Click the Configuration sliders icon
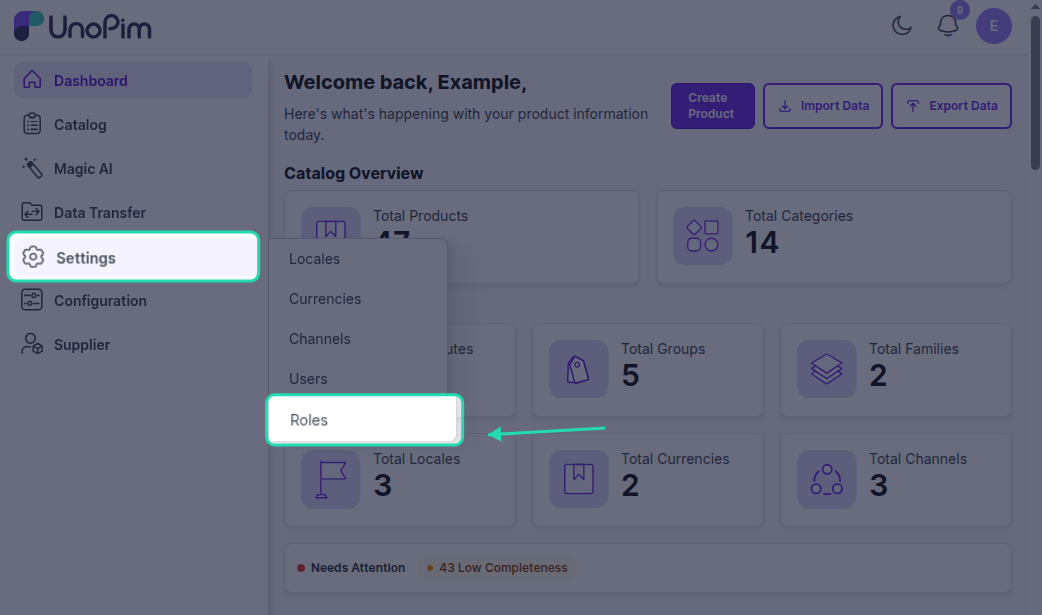This screenshot has height=615, width=1042. click(32, 300)
